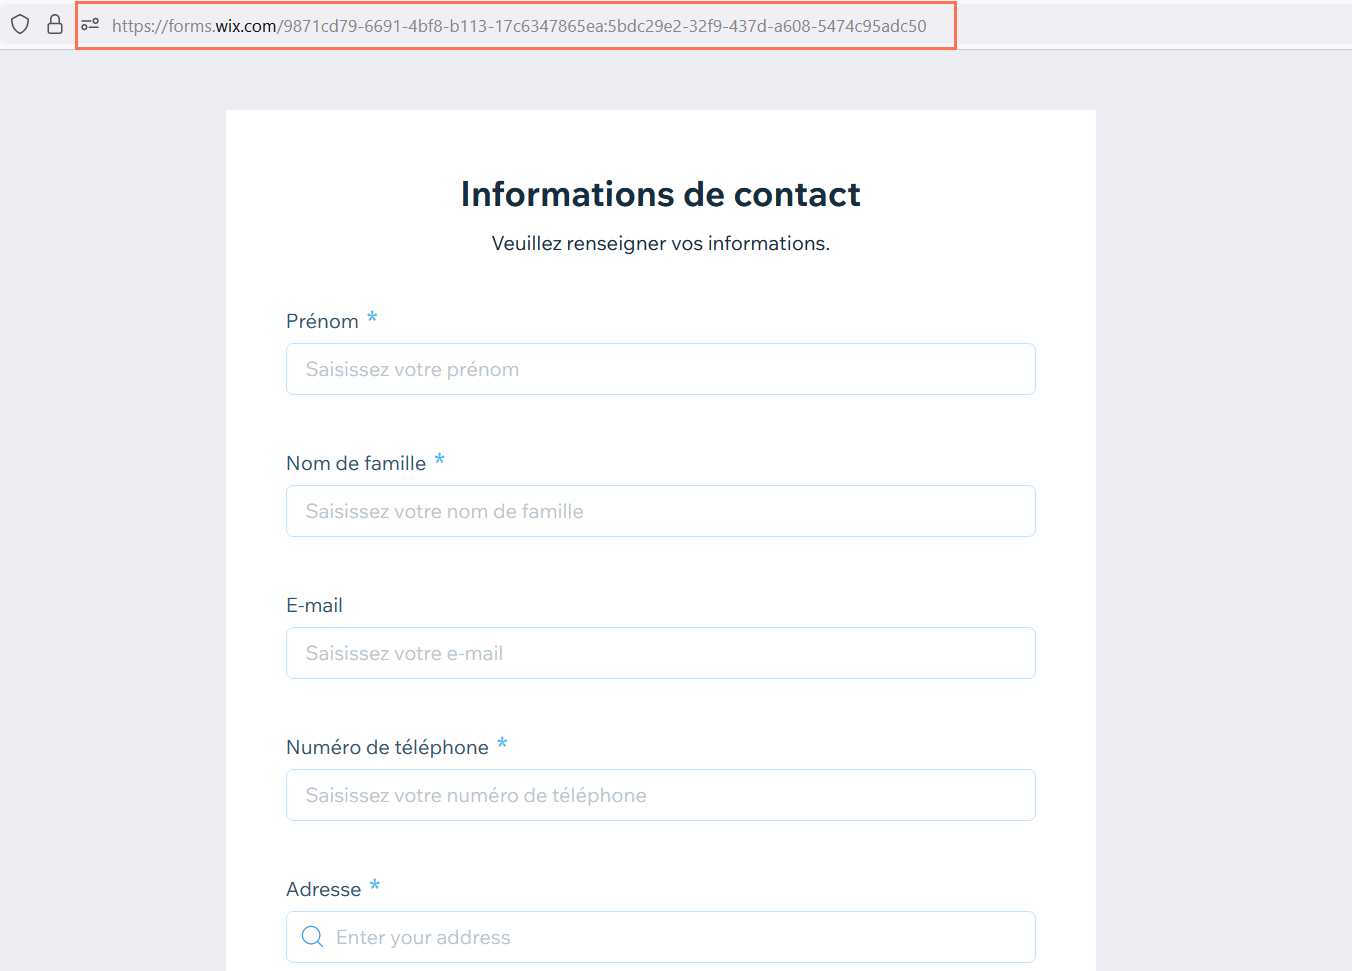The height and width of the screenshot is (971, 1352).
Task: Click the E-mail input field
Action: (x=660, y=653)
